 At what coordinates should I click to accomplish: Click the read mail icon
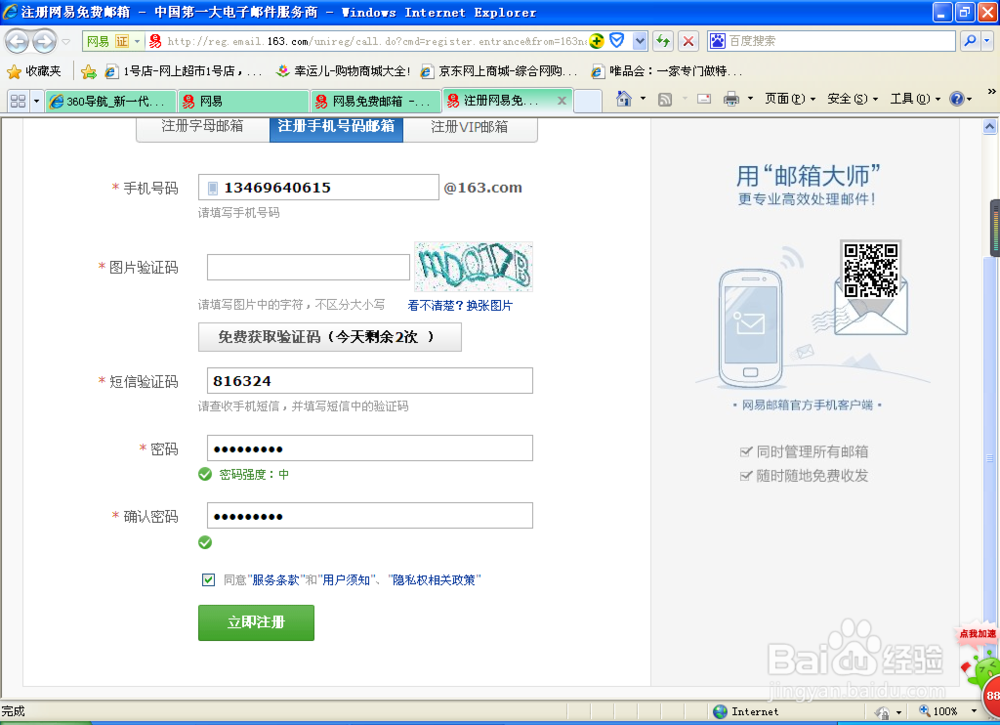pos(704,99)
